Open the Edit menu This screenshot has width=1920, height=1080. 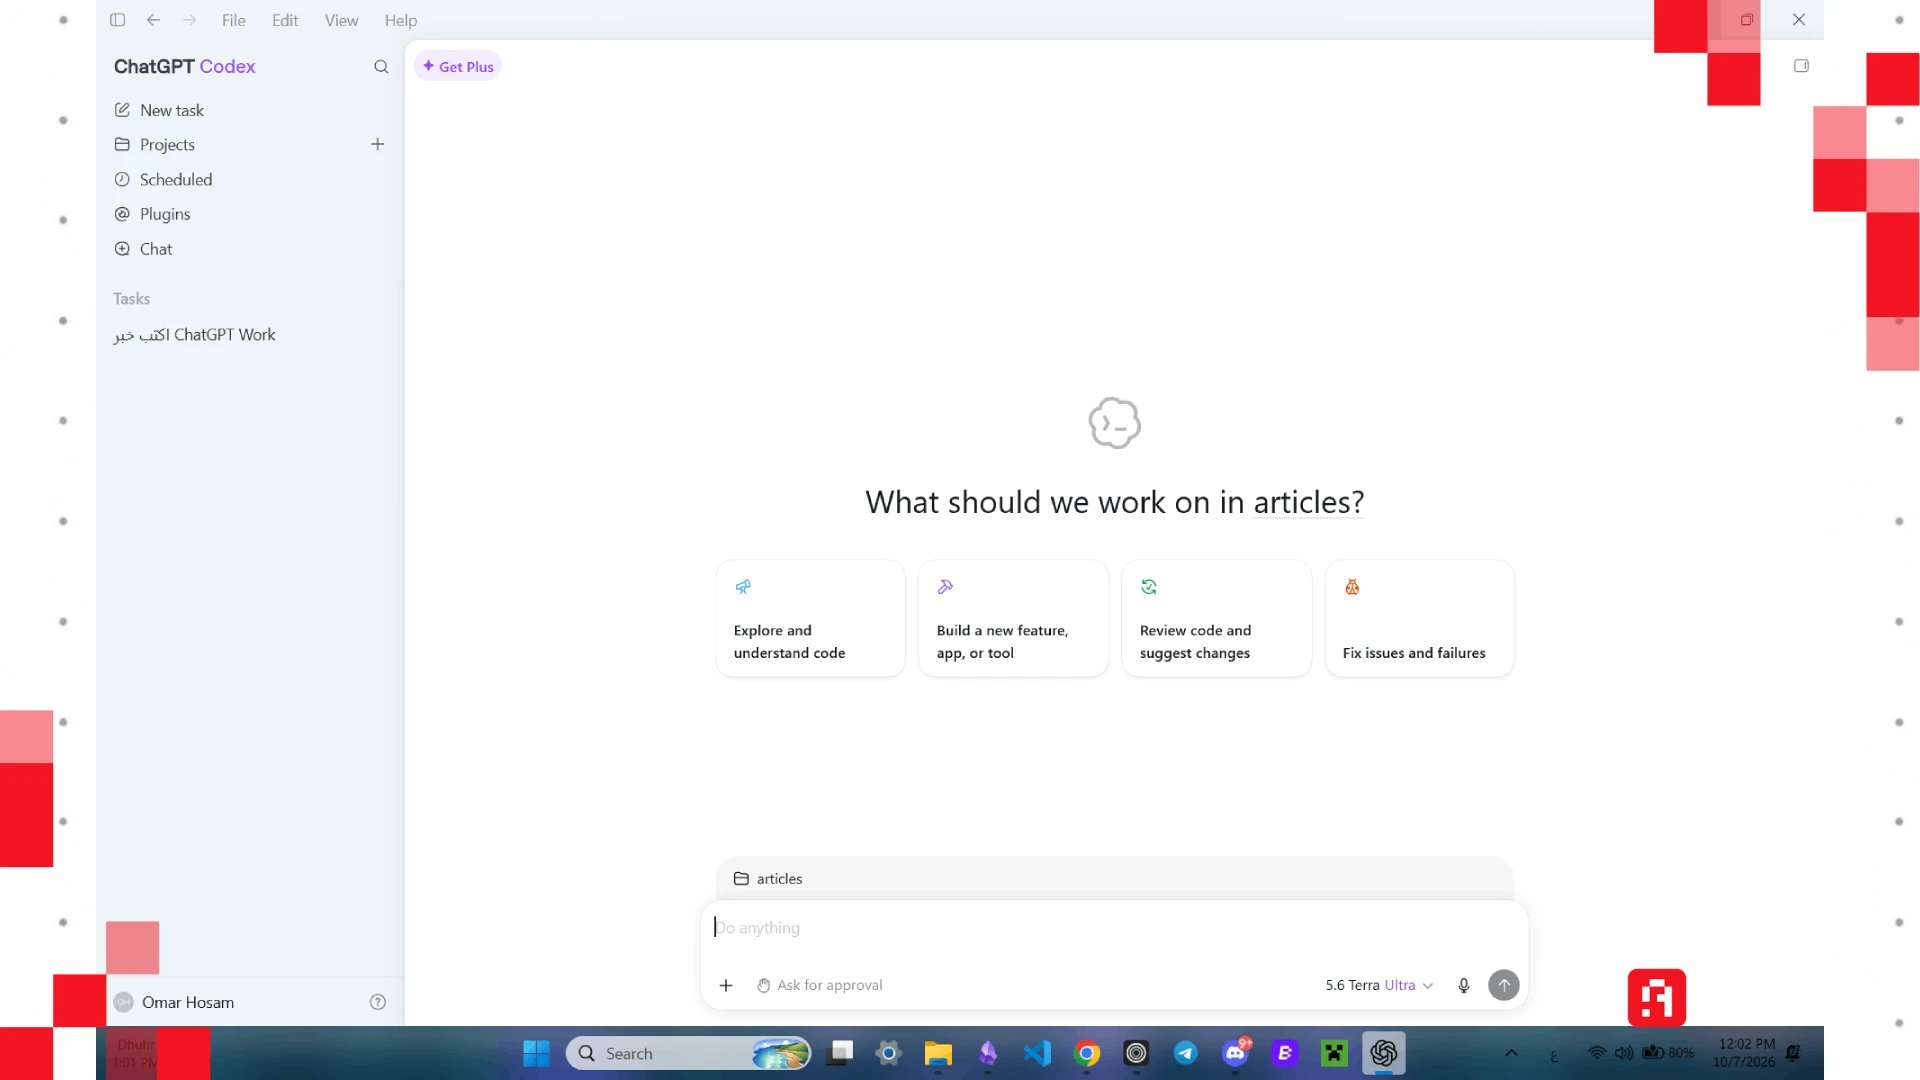[285, 20]
